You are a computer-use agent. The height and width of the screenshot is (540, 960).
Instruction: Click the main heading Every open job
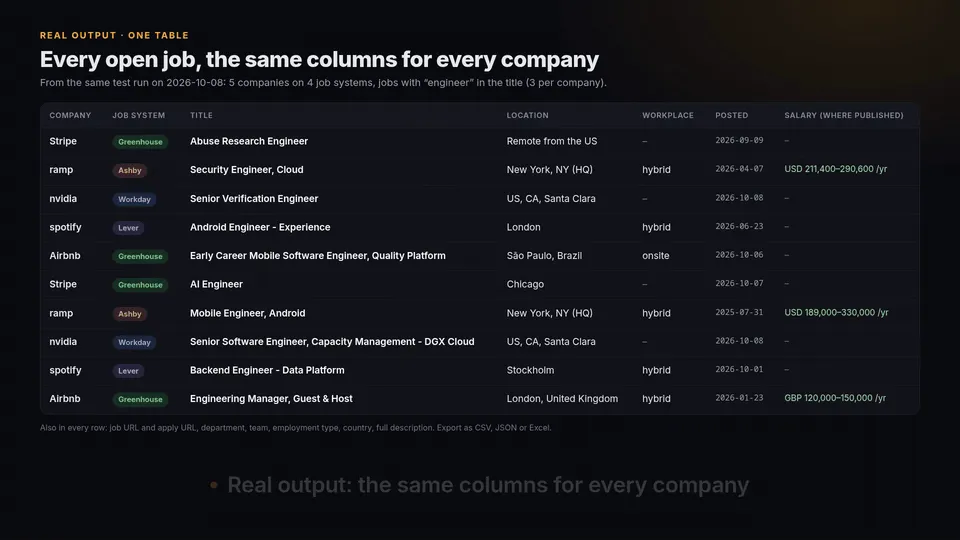(x=319, y=59)
